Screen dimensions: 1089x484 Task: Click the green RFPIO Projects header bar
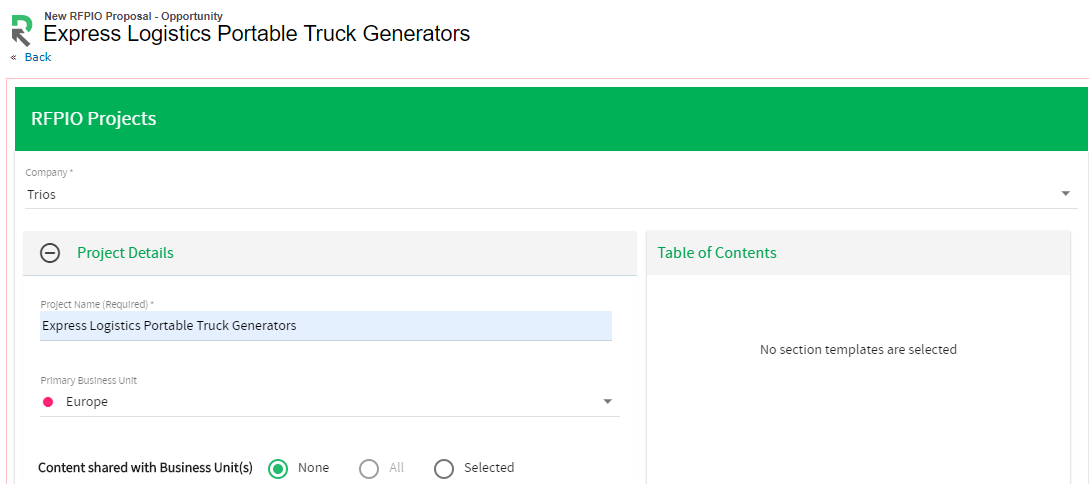[x=550, y=119]
